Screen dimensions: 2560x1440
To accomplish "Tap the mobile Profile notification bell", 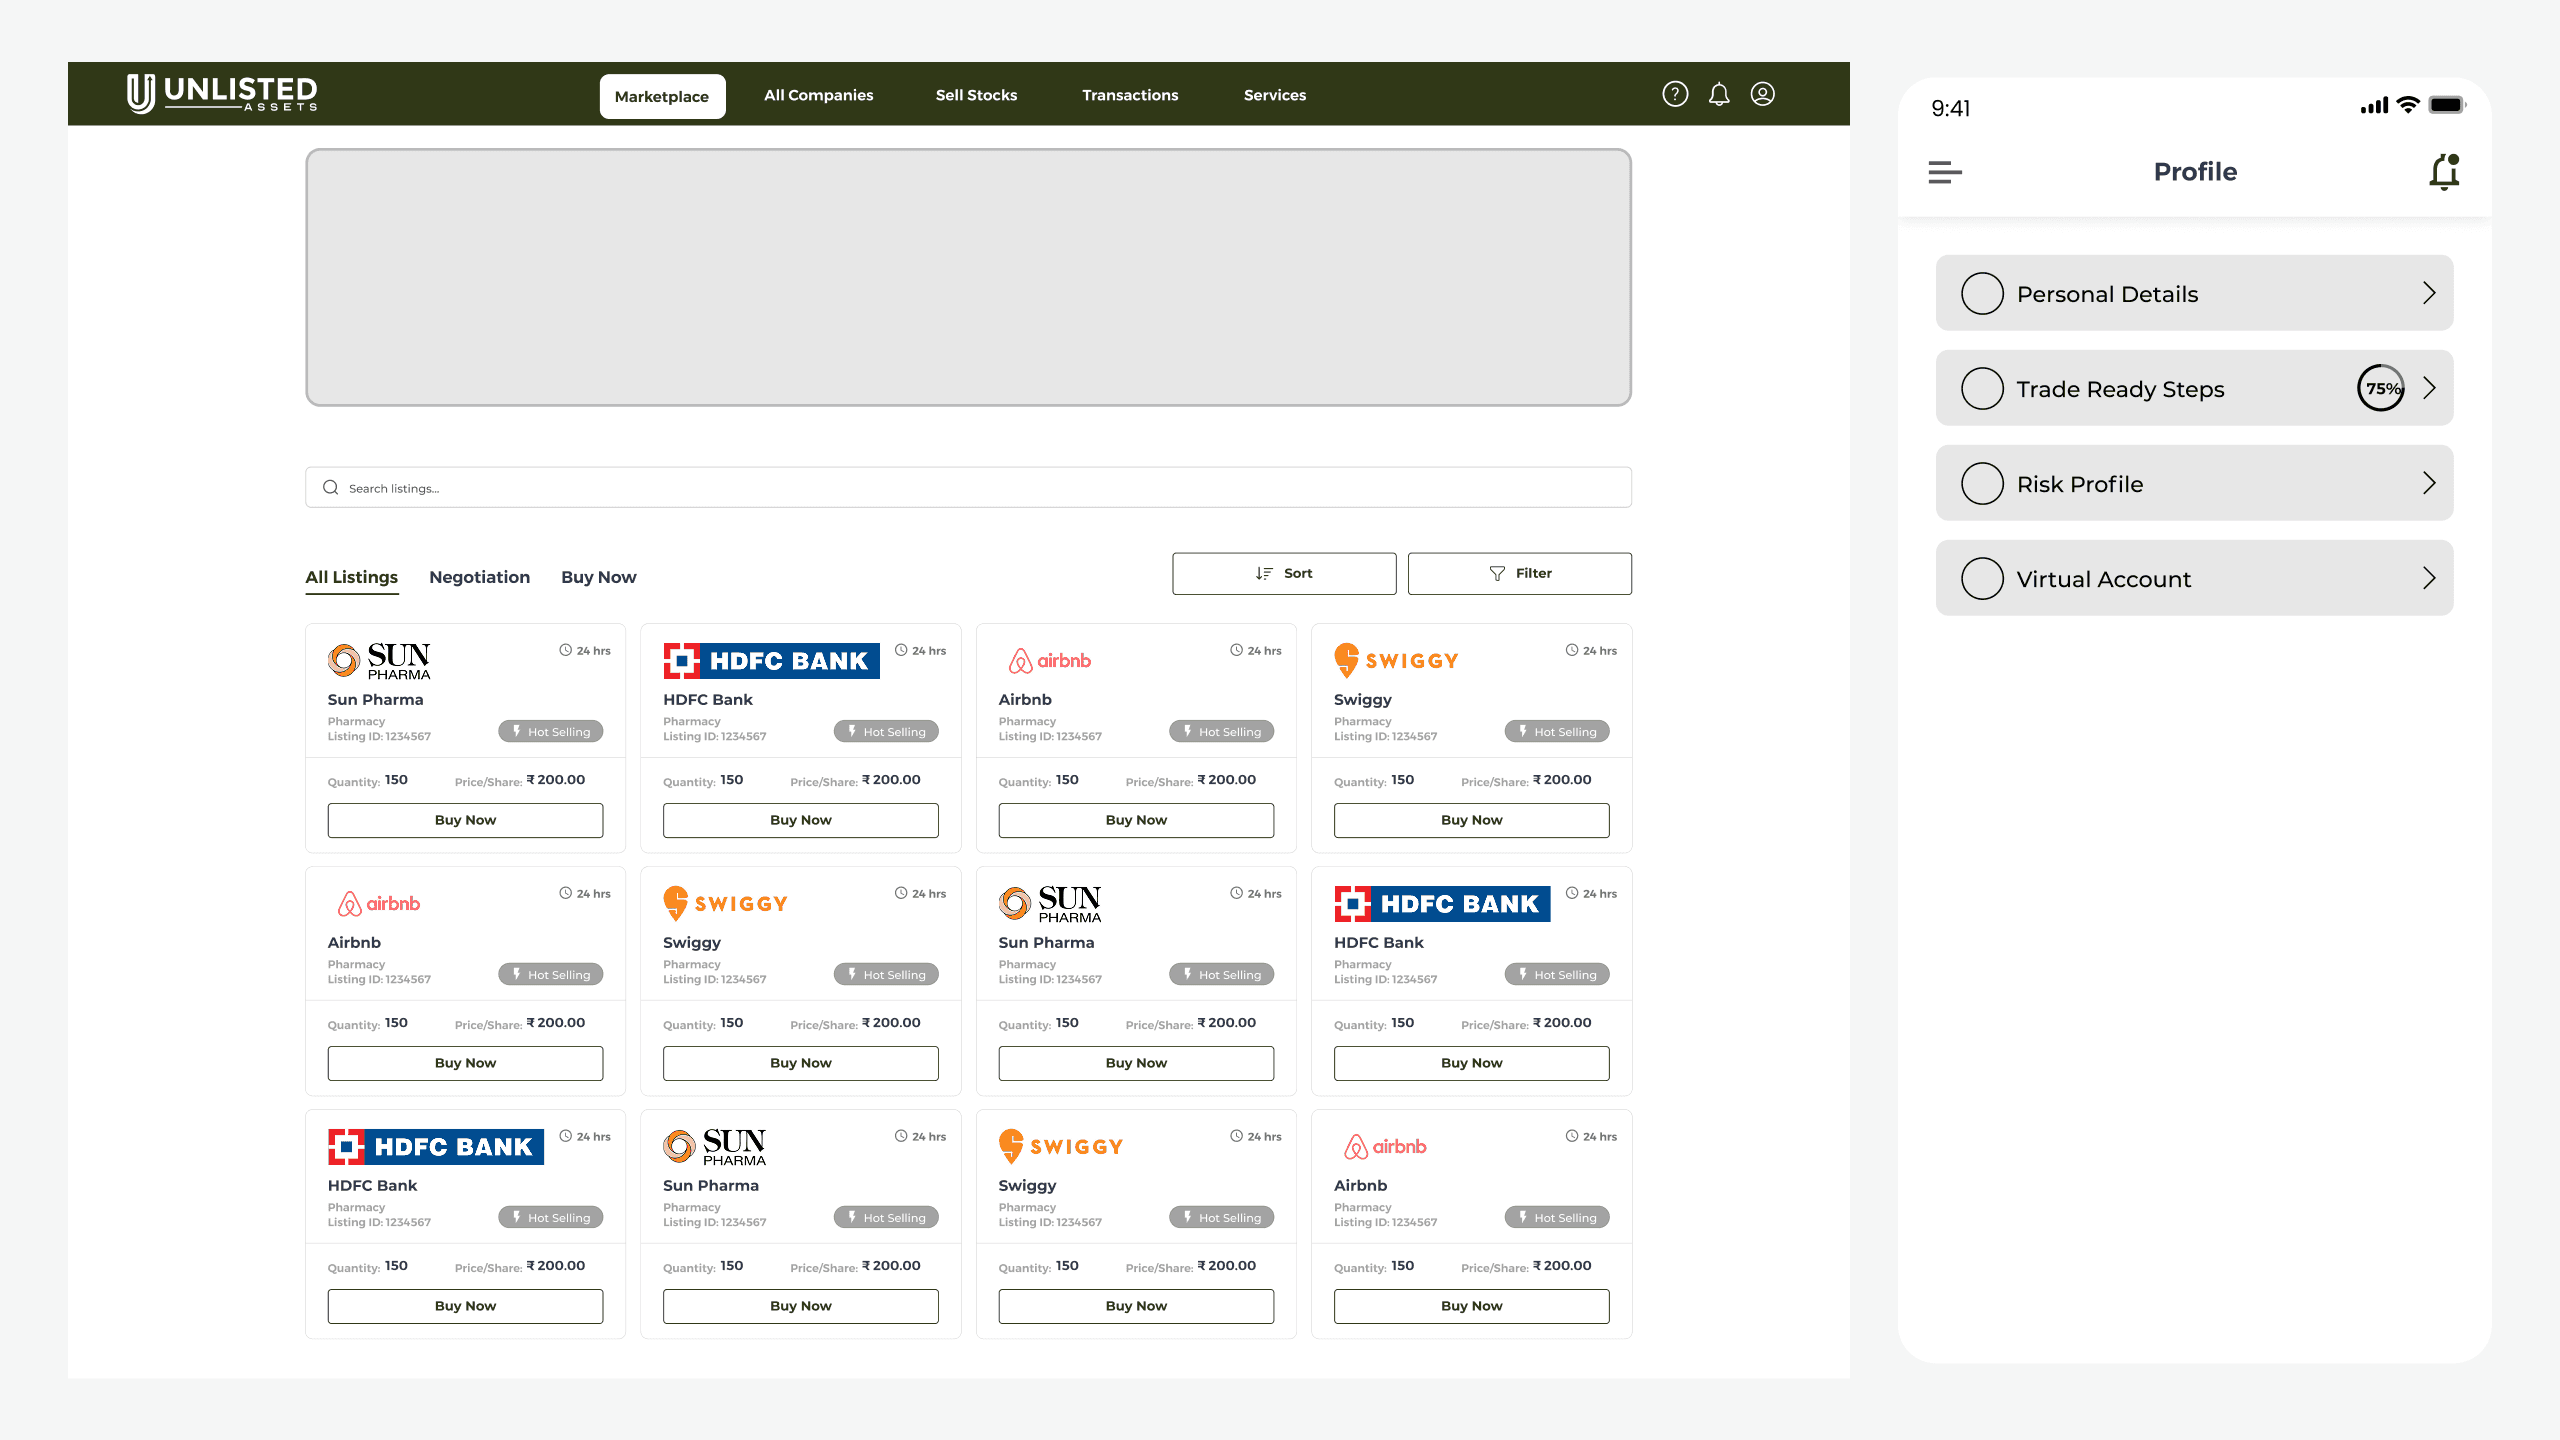I will 2444,172.
